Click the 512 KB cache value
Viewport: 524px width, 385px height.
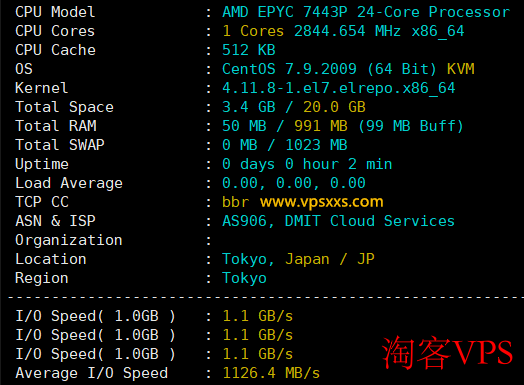(249, 50)
